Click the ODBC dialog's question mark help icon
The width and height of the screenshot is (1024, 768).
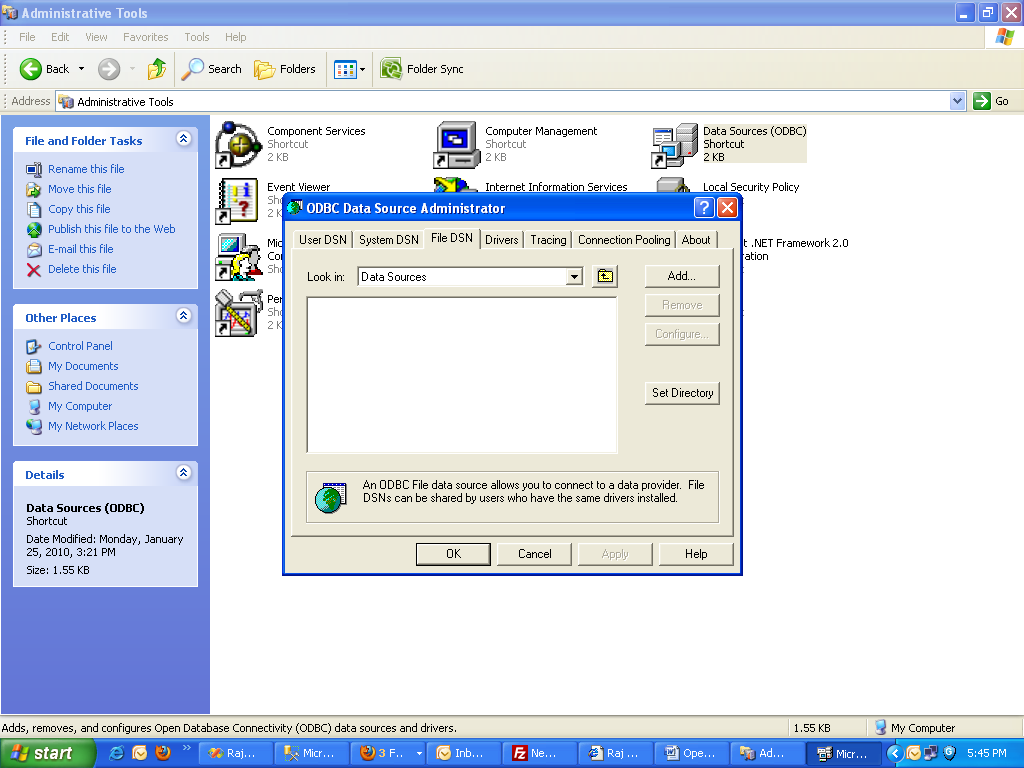coord(704,208)
